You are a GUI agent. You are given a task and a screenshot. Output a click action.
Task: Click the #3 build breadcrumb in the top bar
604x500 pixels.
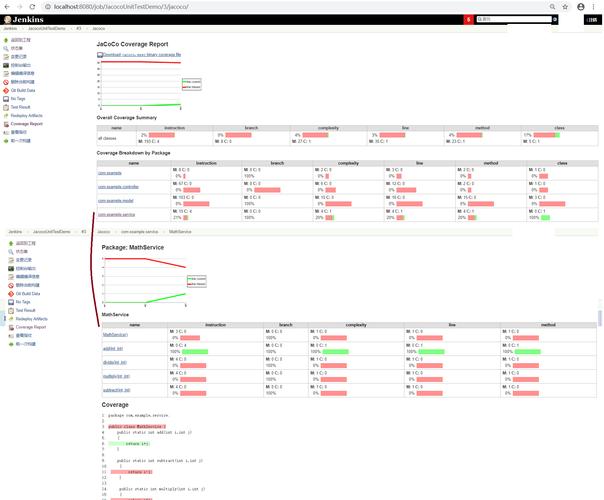pos(79,29)
